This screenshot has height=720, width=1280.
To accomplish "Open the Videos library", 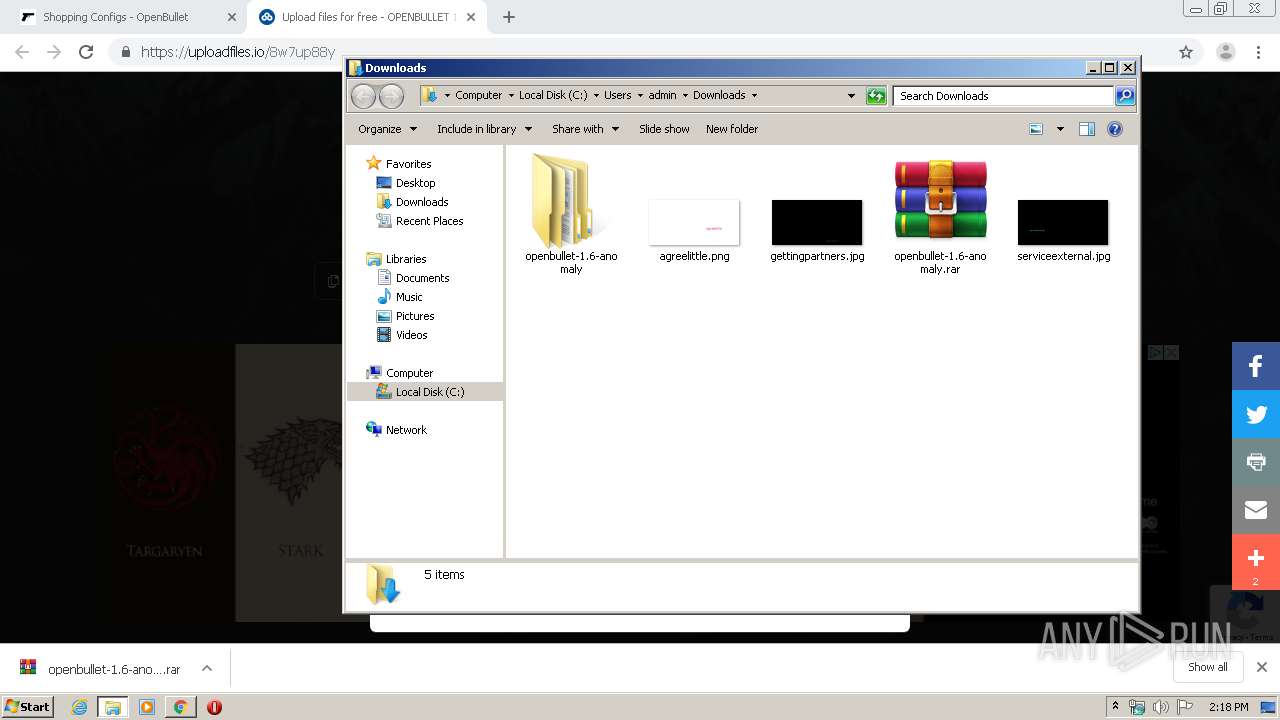I will click(x=411, y=335).
